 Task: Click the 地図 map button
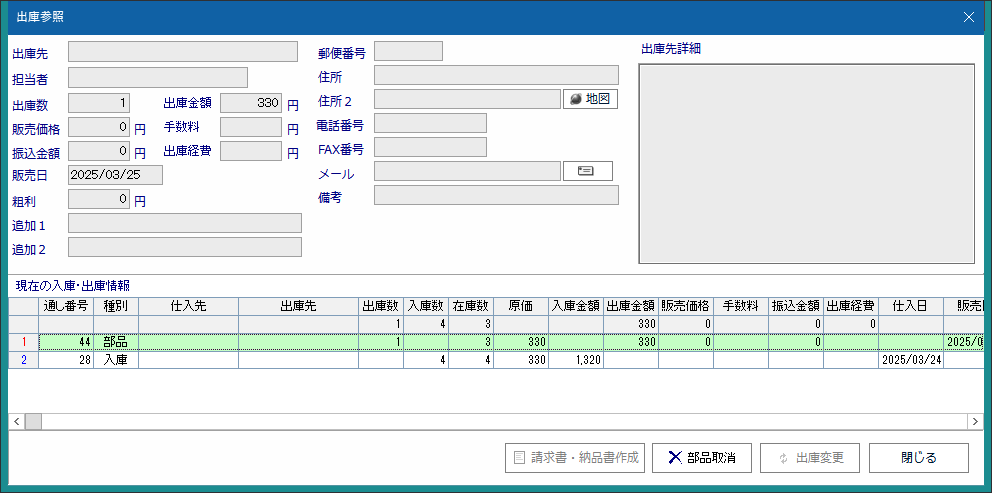click(590, 99)
